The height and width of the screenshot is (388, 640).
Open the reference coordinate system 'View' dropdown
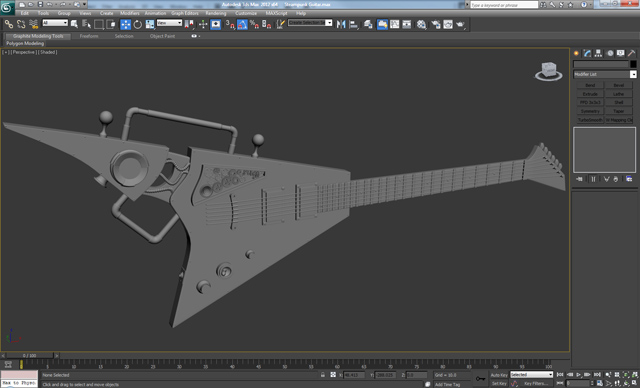point(169,23)
